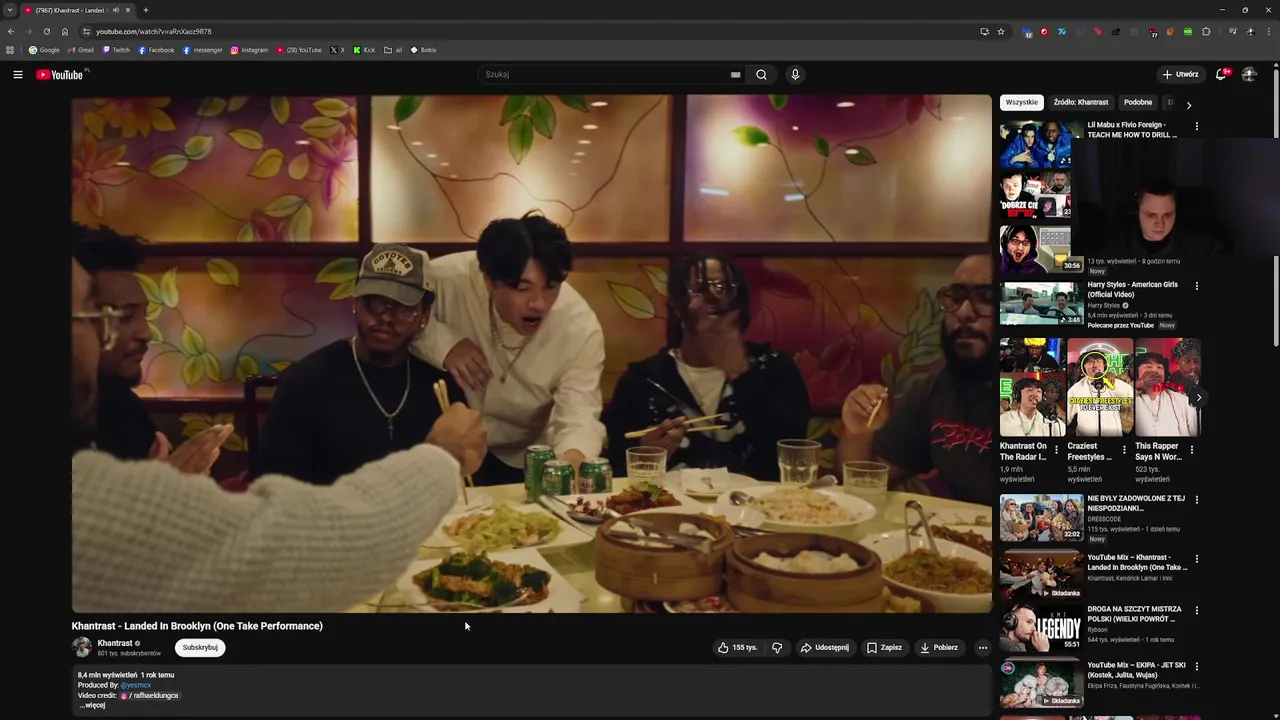Open the notifications bell
Viewport: 1280px width, 720px height.
(x=1221, y=74)
